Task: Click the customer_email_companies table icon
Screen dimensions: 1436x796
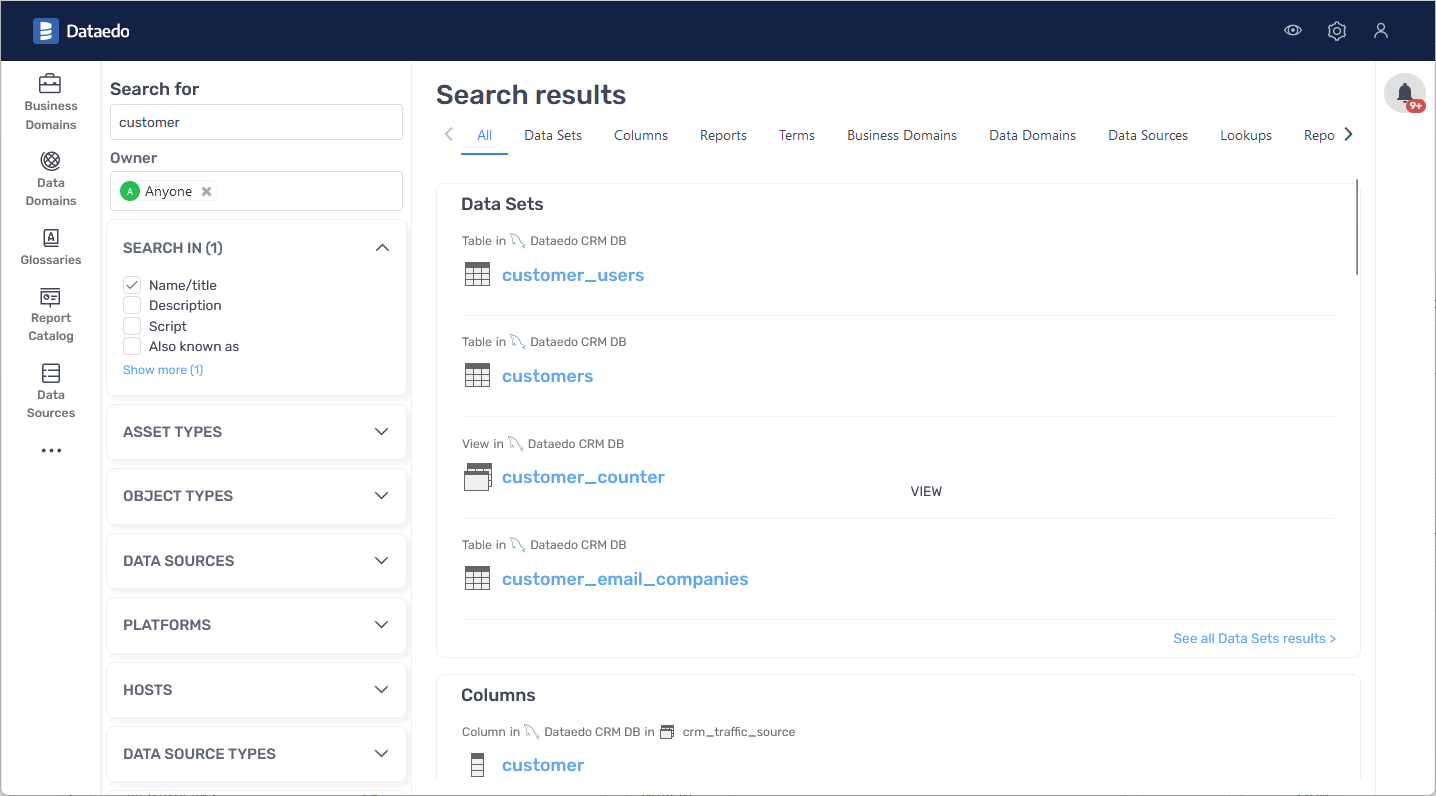Action: click(478, 578)
